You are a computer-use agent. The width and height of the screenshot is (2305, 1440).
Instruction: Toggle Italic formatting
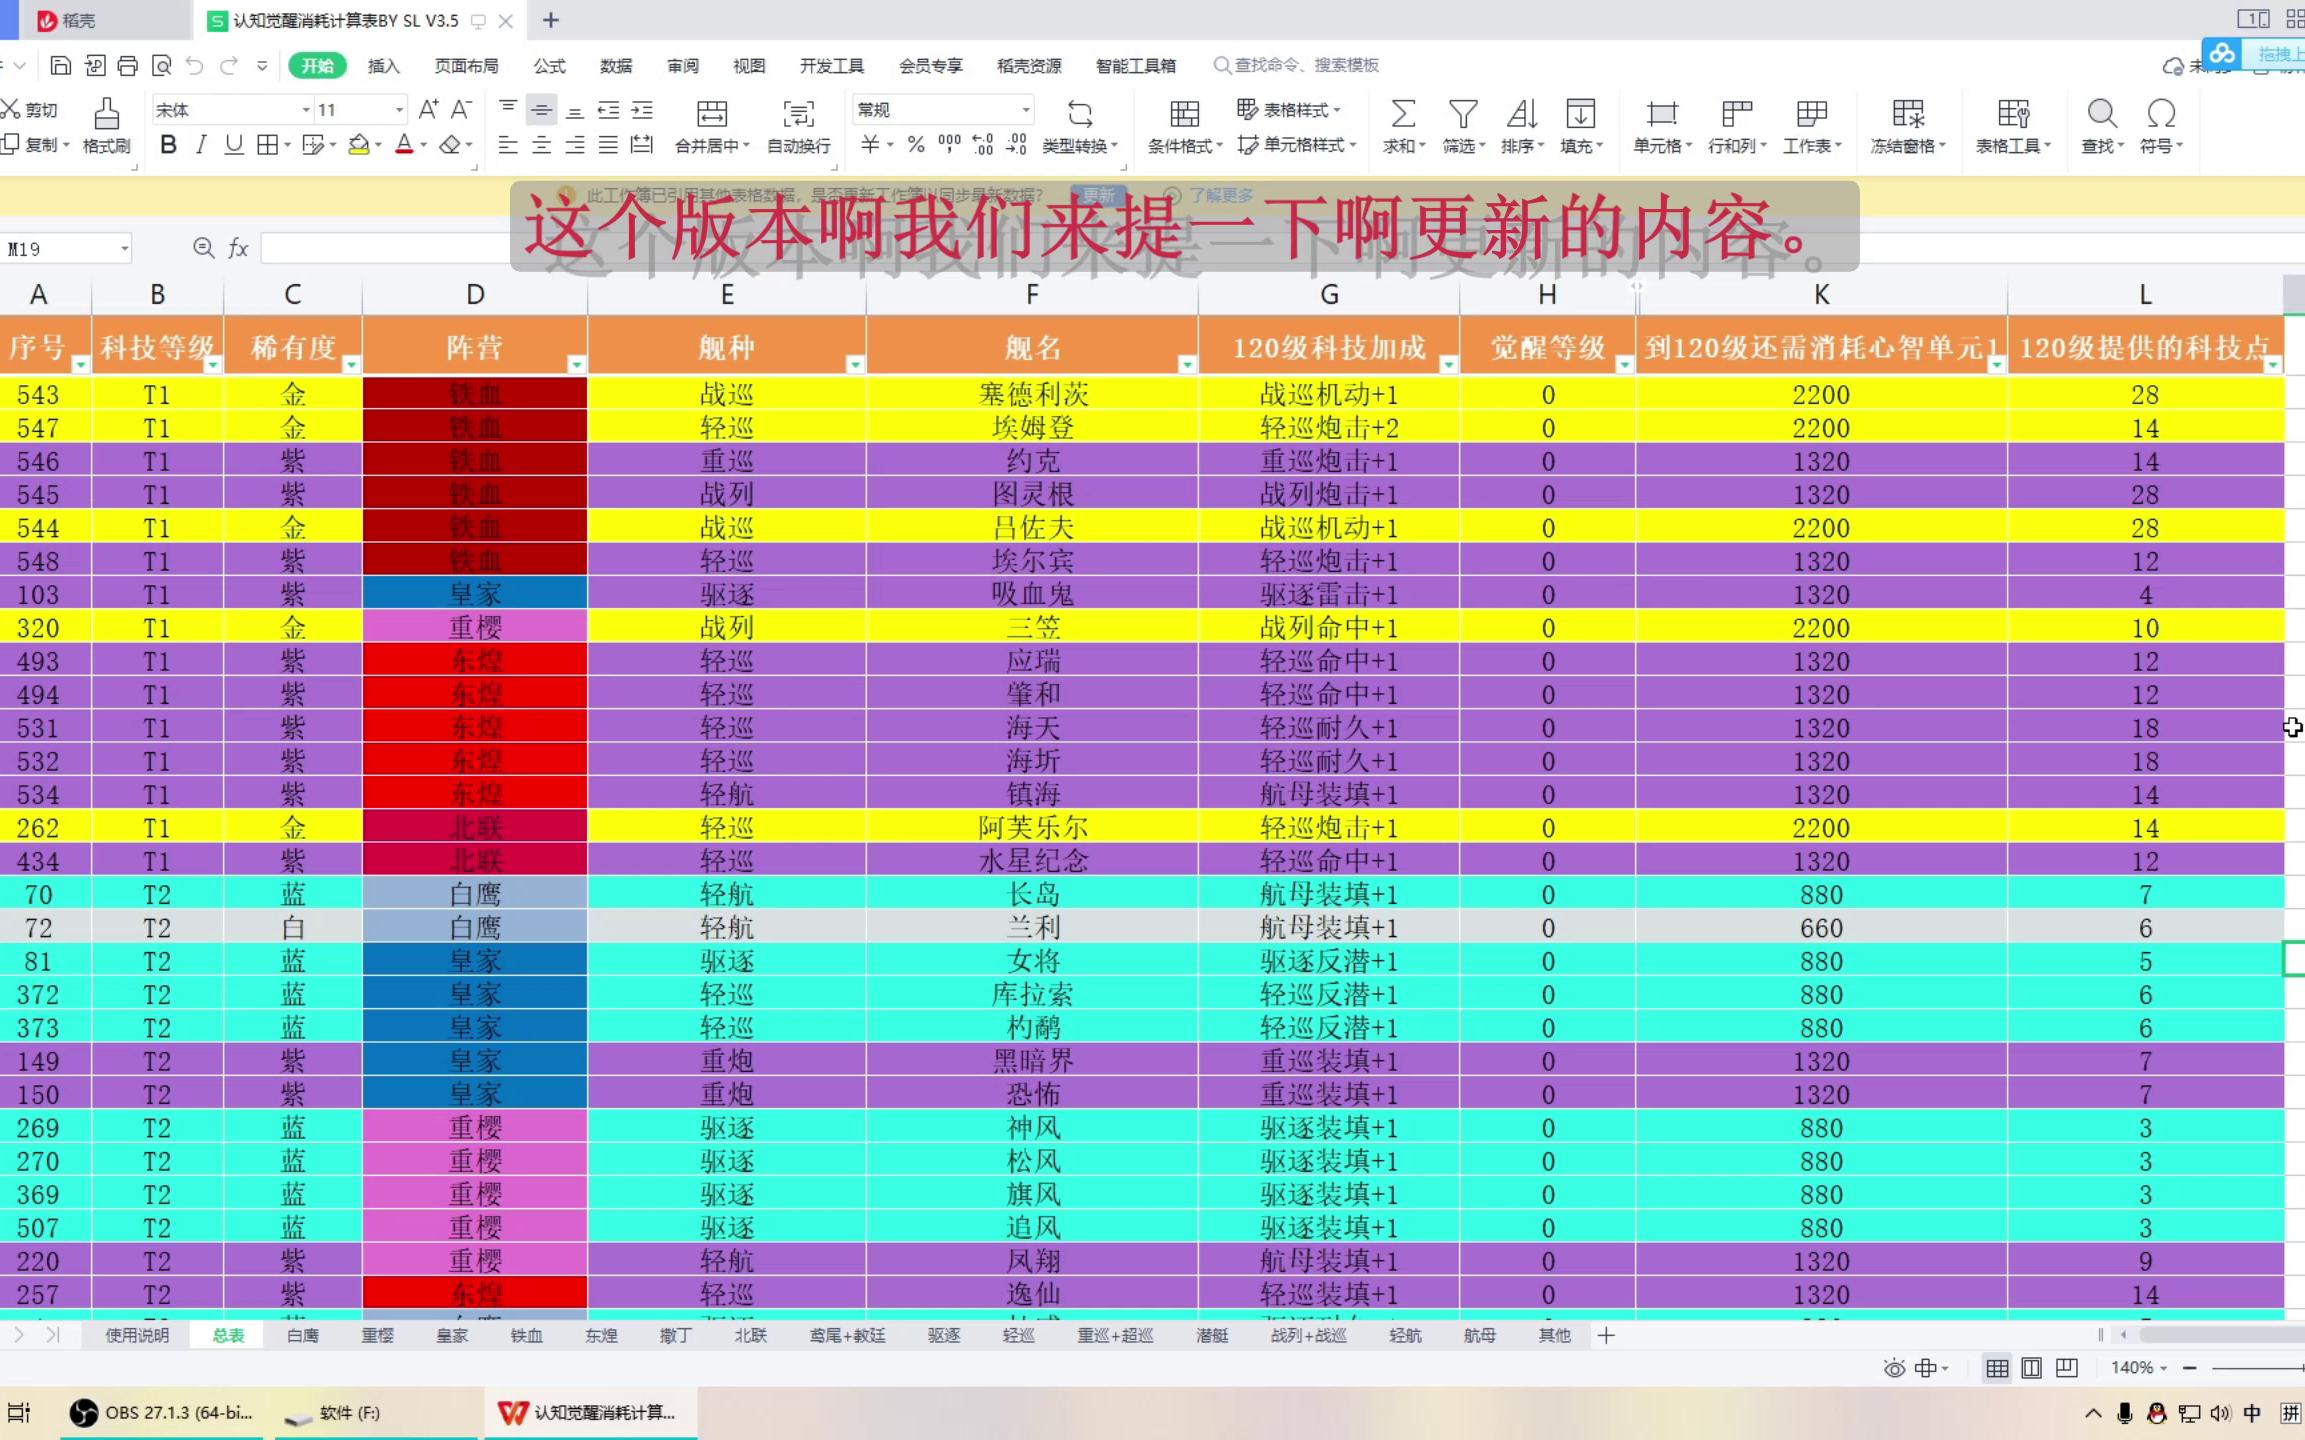click(x=201, y=145)
